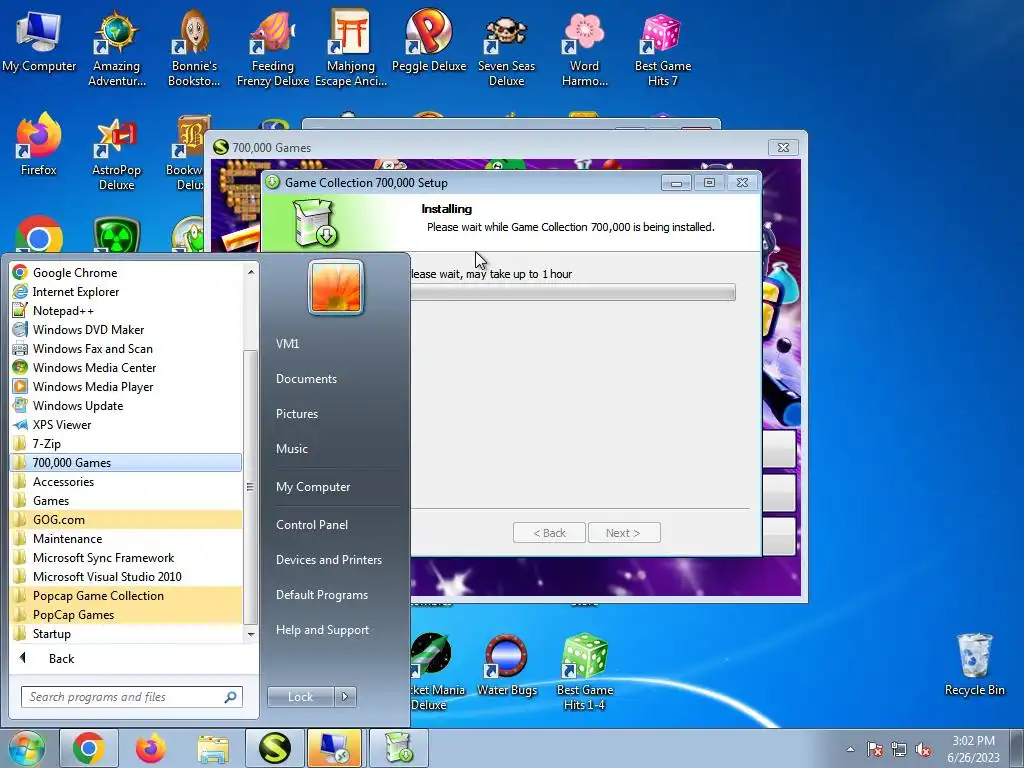The height and width of the screenshot is (768, 1024).
Task: Open Bonnie's Bookstore desktop shortcut
Action: pos(194,49)
